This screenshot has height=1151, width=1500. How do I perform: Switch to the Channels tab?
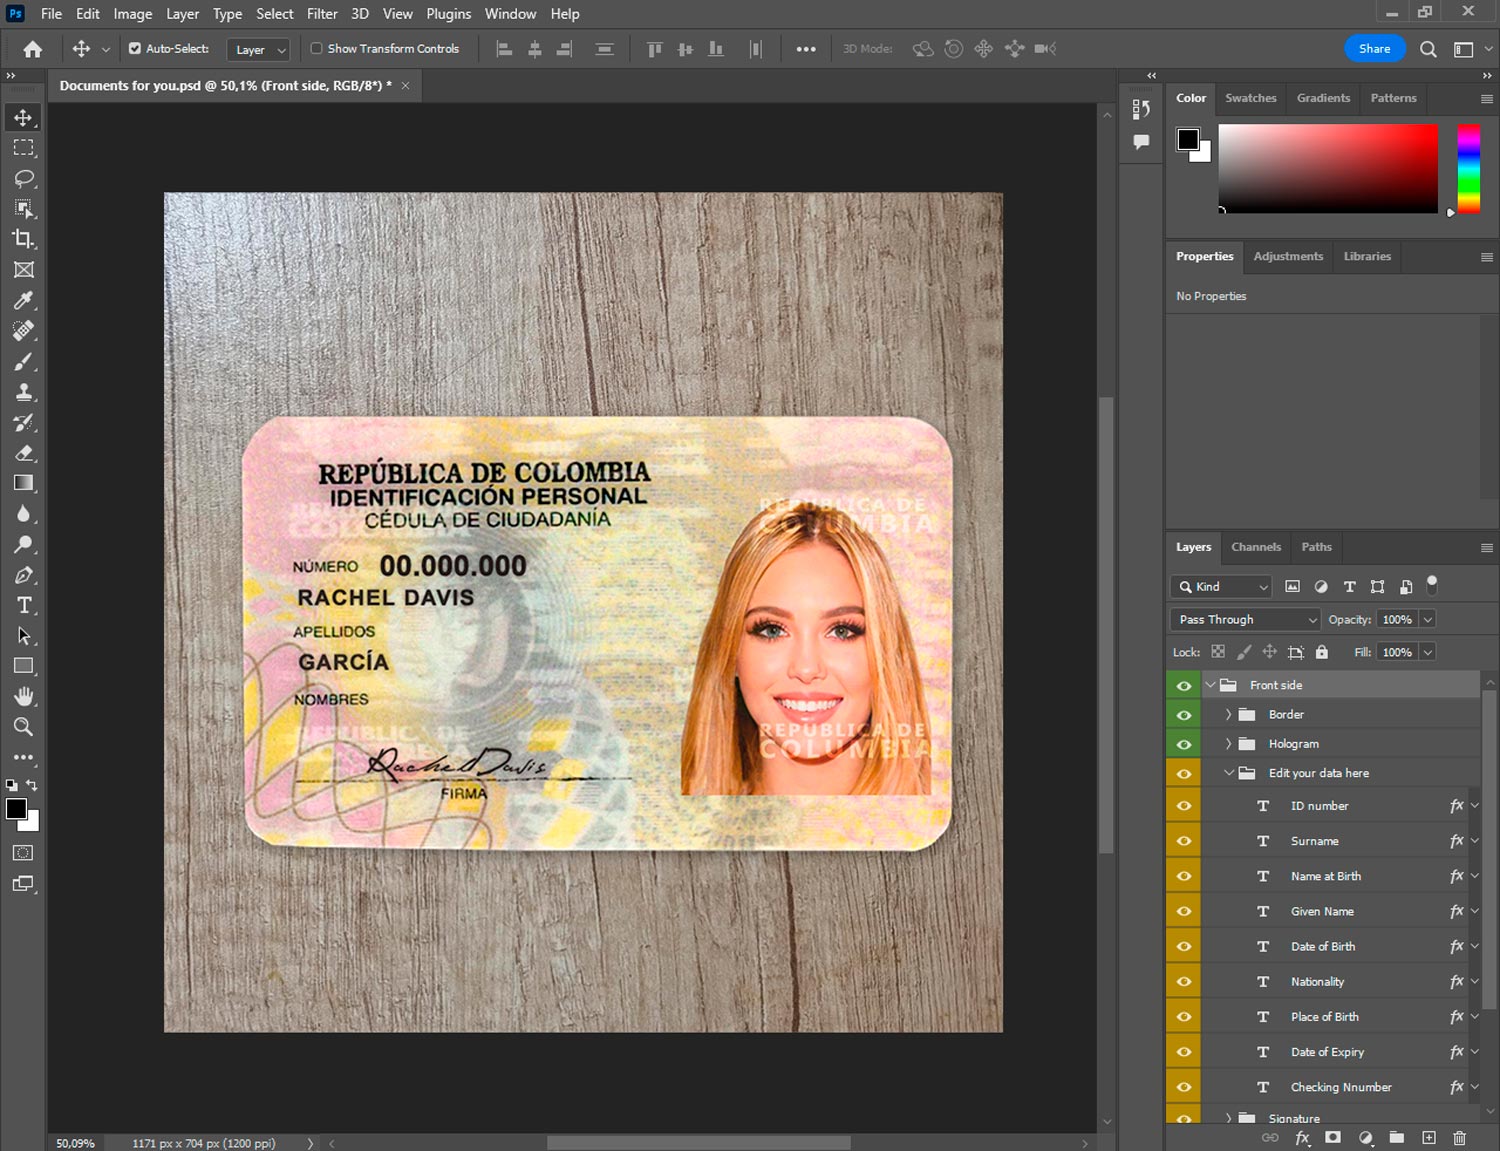click(1255, 547)
